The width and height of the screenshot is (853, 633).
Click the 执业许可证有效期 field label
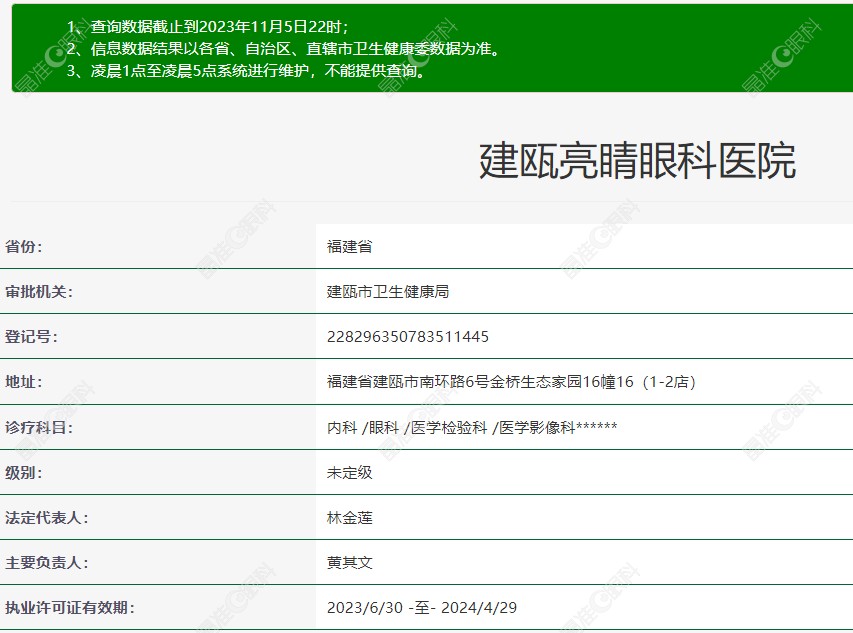click(70, 607)
